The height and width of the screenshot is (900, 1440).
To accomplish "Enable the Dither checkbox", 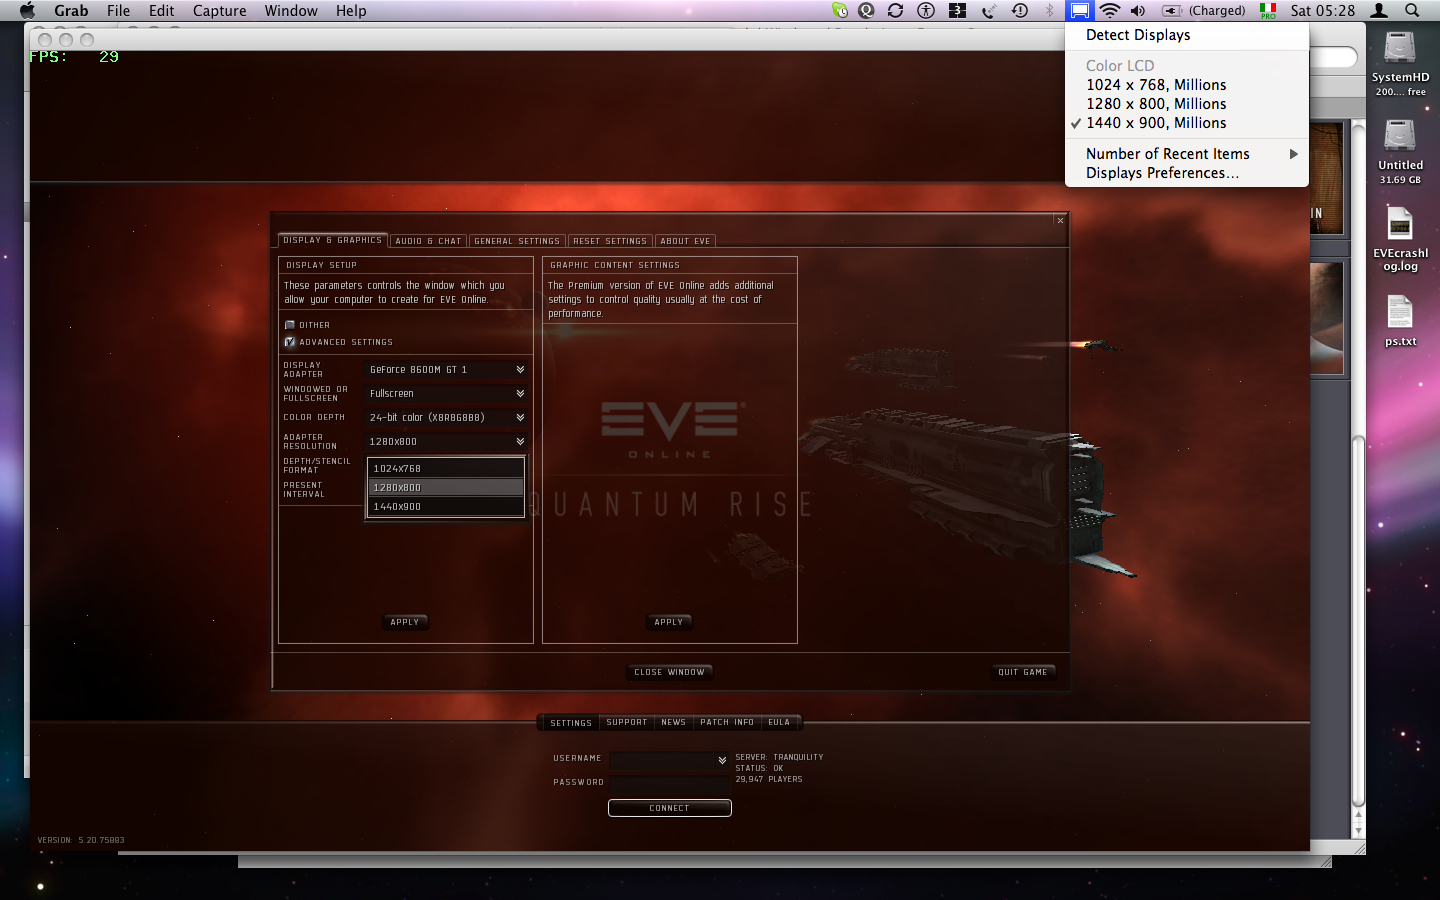I will pos(290,325).
